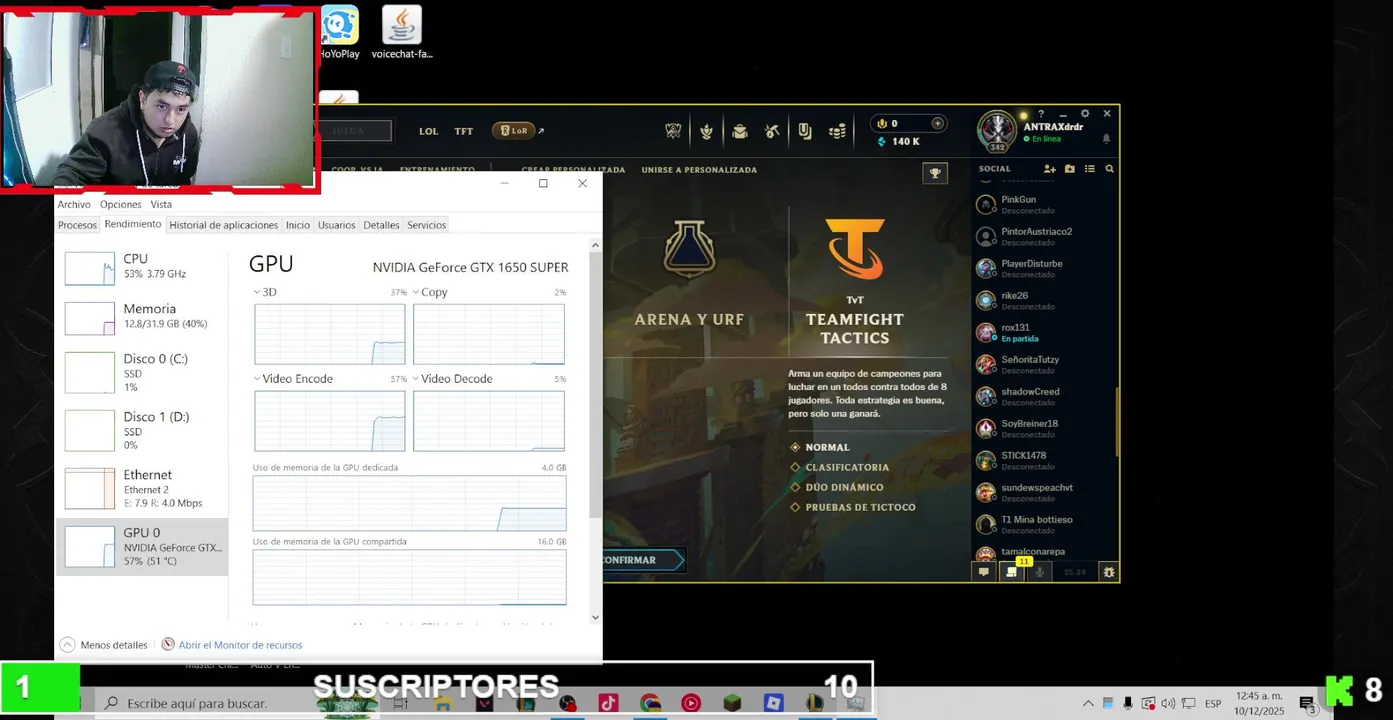Open the voicechat Java desktop icon
This screenshot has width=1393, height=720.
pos(402,32)
